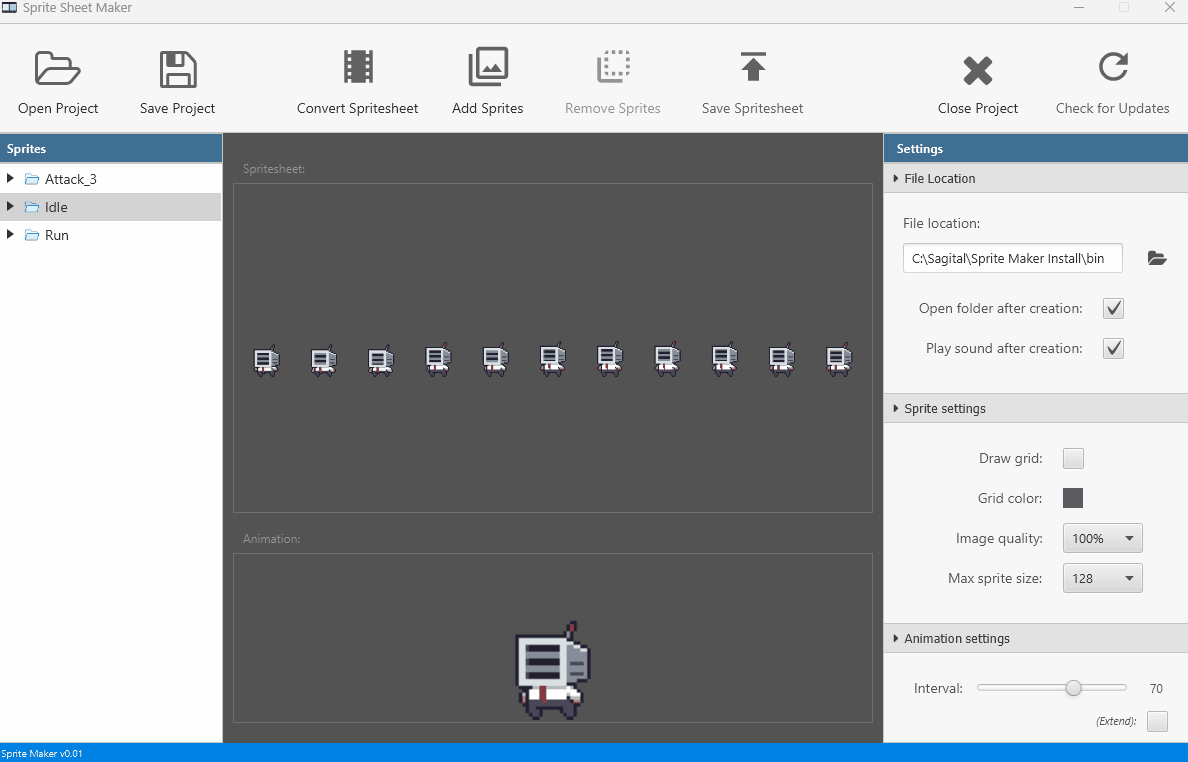Screen dimensions: 1188x762
Task: Click the Idle folder icon in Sprites
Action: tap(31, 207)
